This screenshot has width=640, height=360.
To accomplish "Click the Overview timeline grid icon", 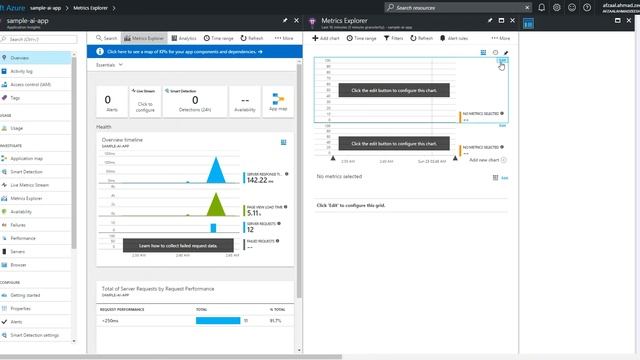I will (x=283, y=142).
